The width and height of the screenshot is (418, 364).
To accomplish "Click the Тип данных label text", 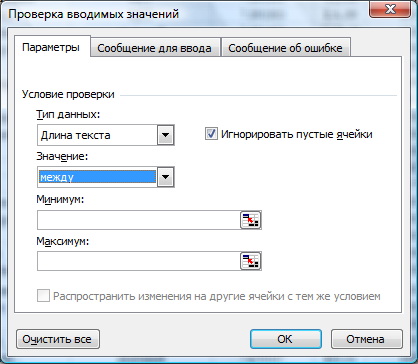I will [68, 115].
